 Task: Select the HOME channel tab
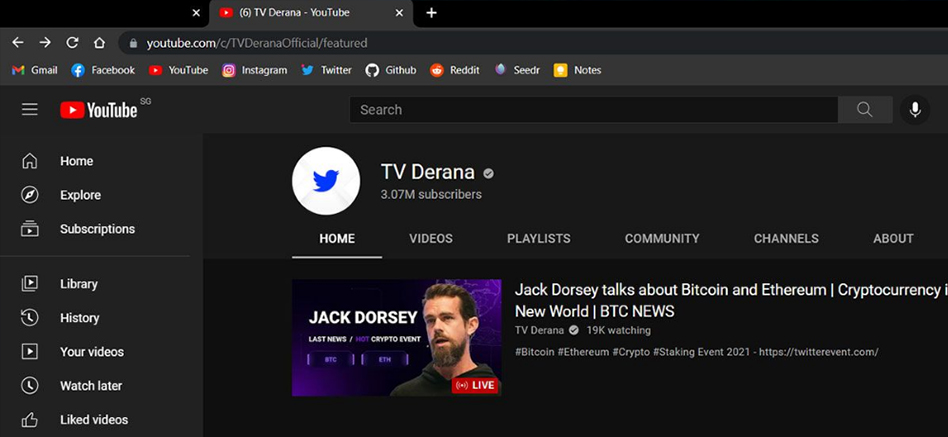(x=337, y=239)
